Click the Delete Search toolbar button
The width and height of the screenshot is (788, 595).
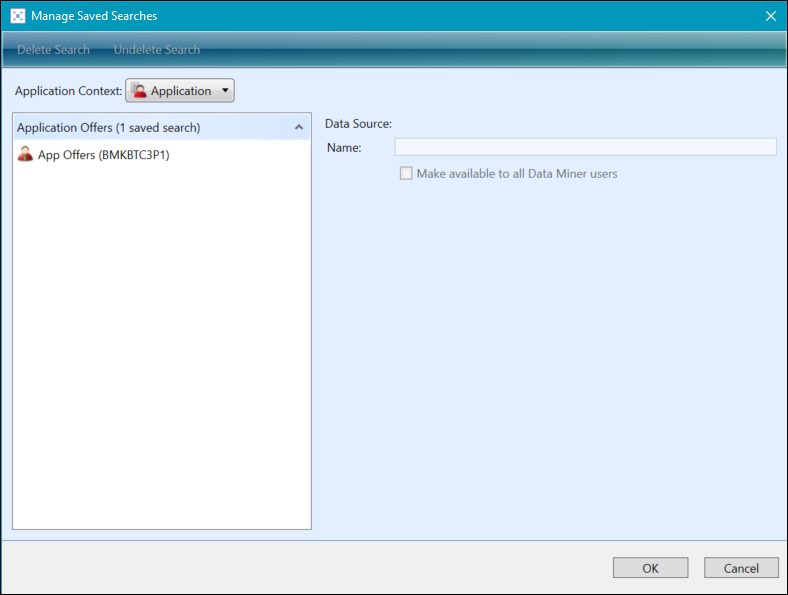(x=53, y=50)
